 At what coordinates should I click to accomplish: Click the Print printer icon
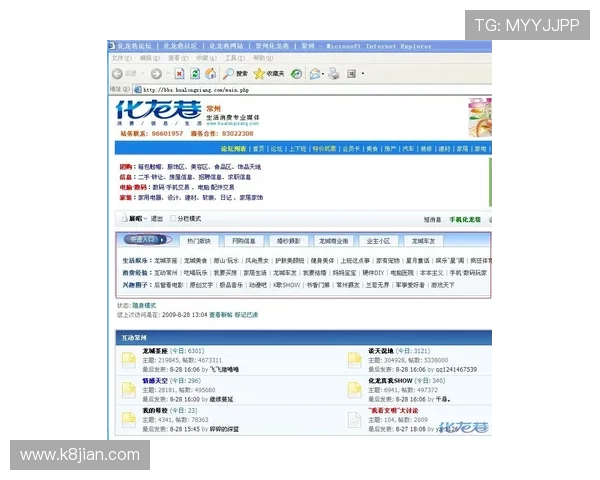[x=334, y=73]
